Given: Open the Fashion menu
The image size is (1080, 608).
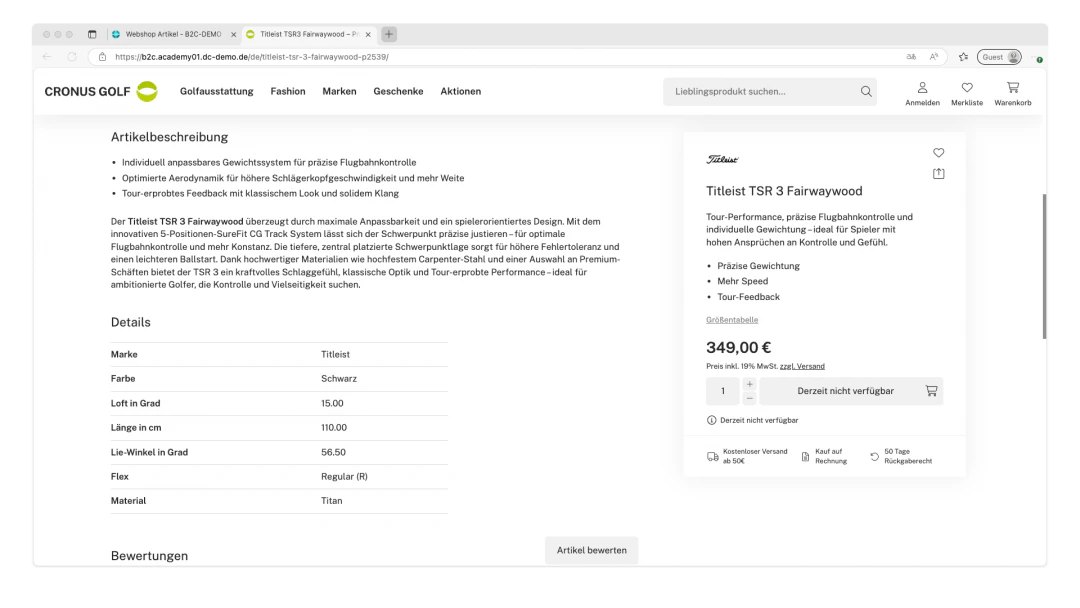Looking at the screenshot, I should [288, 92].
